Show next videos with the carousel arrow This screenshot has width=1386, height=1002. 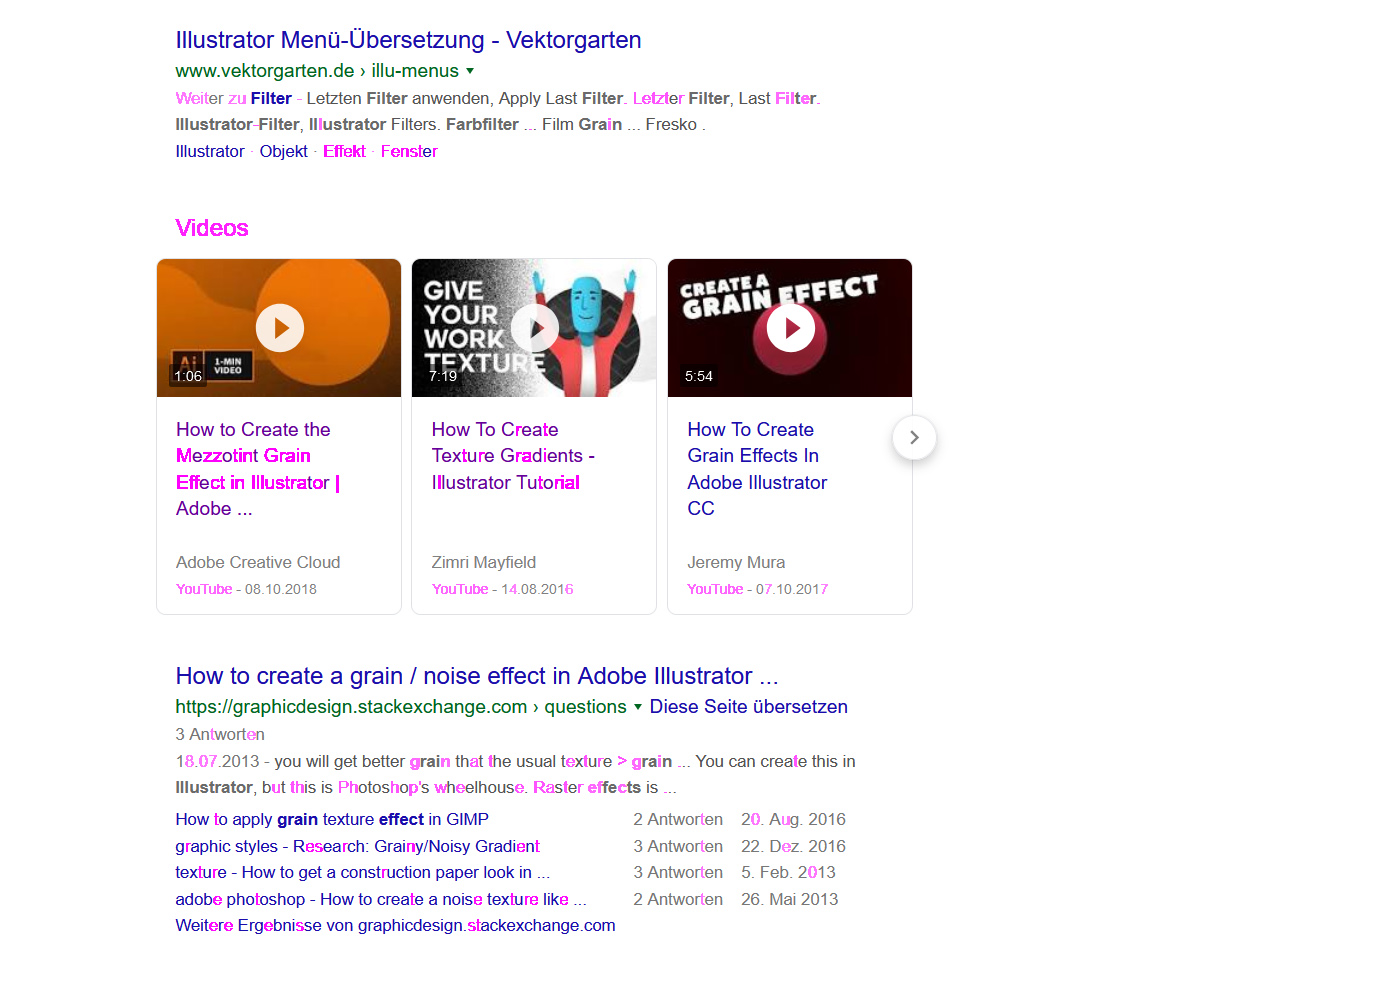click(x=914, y=438)
